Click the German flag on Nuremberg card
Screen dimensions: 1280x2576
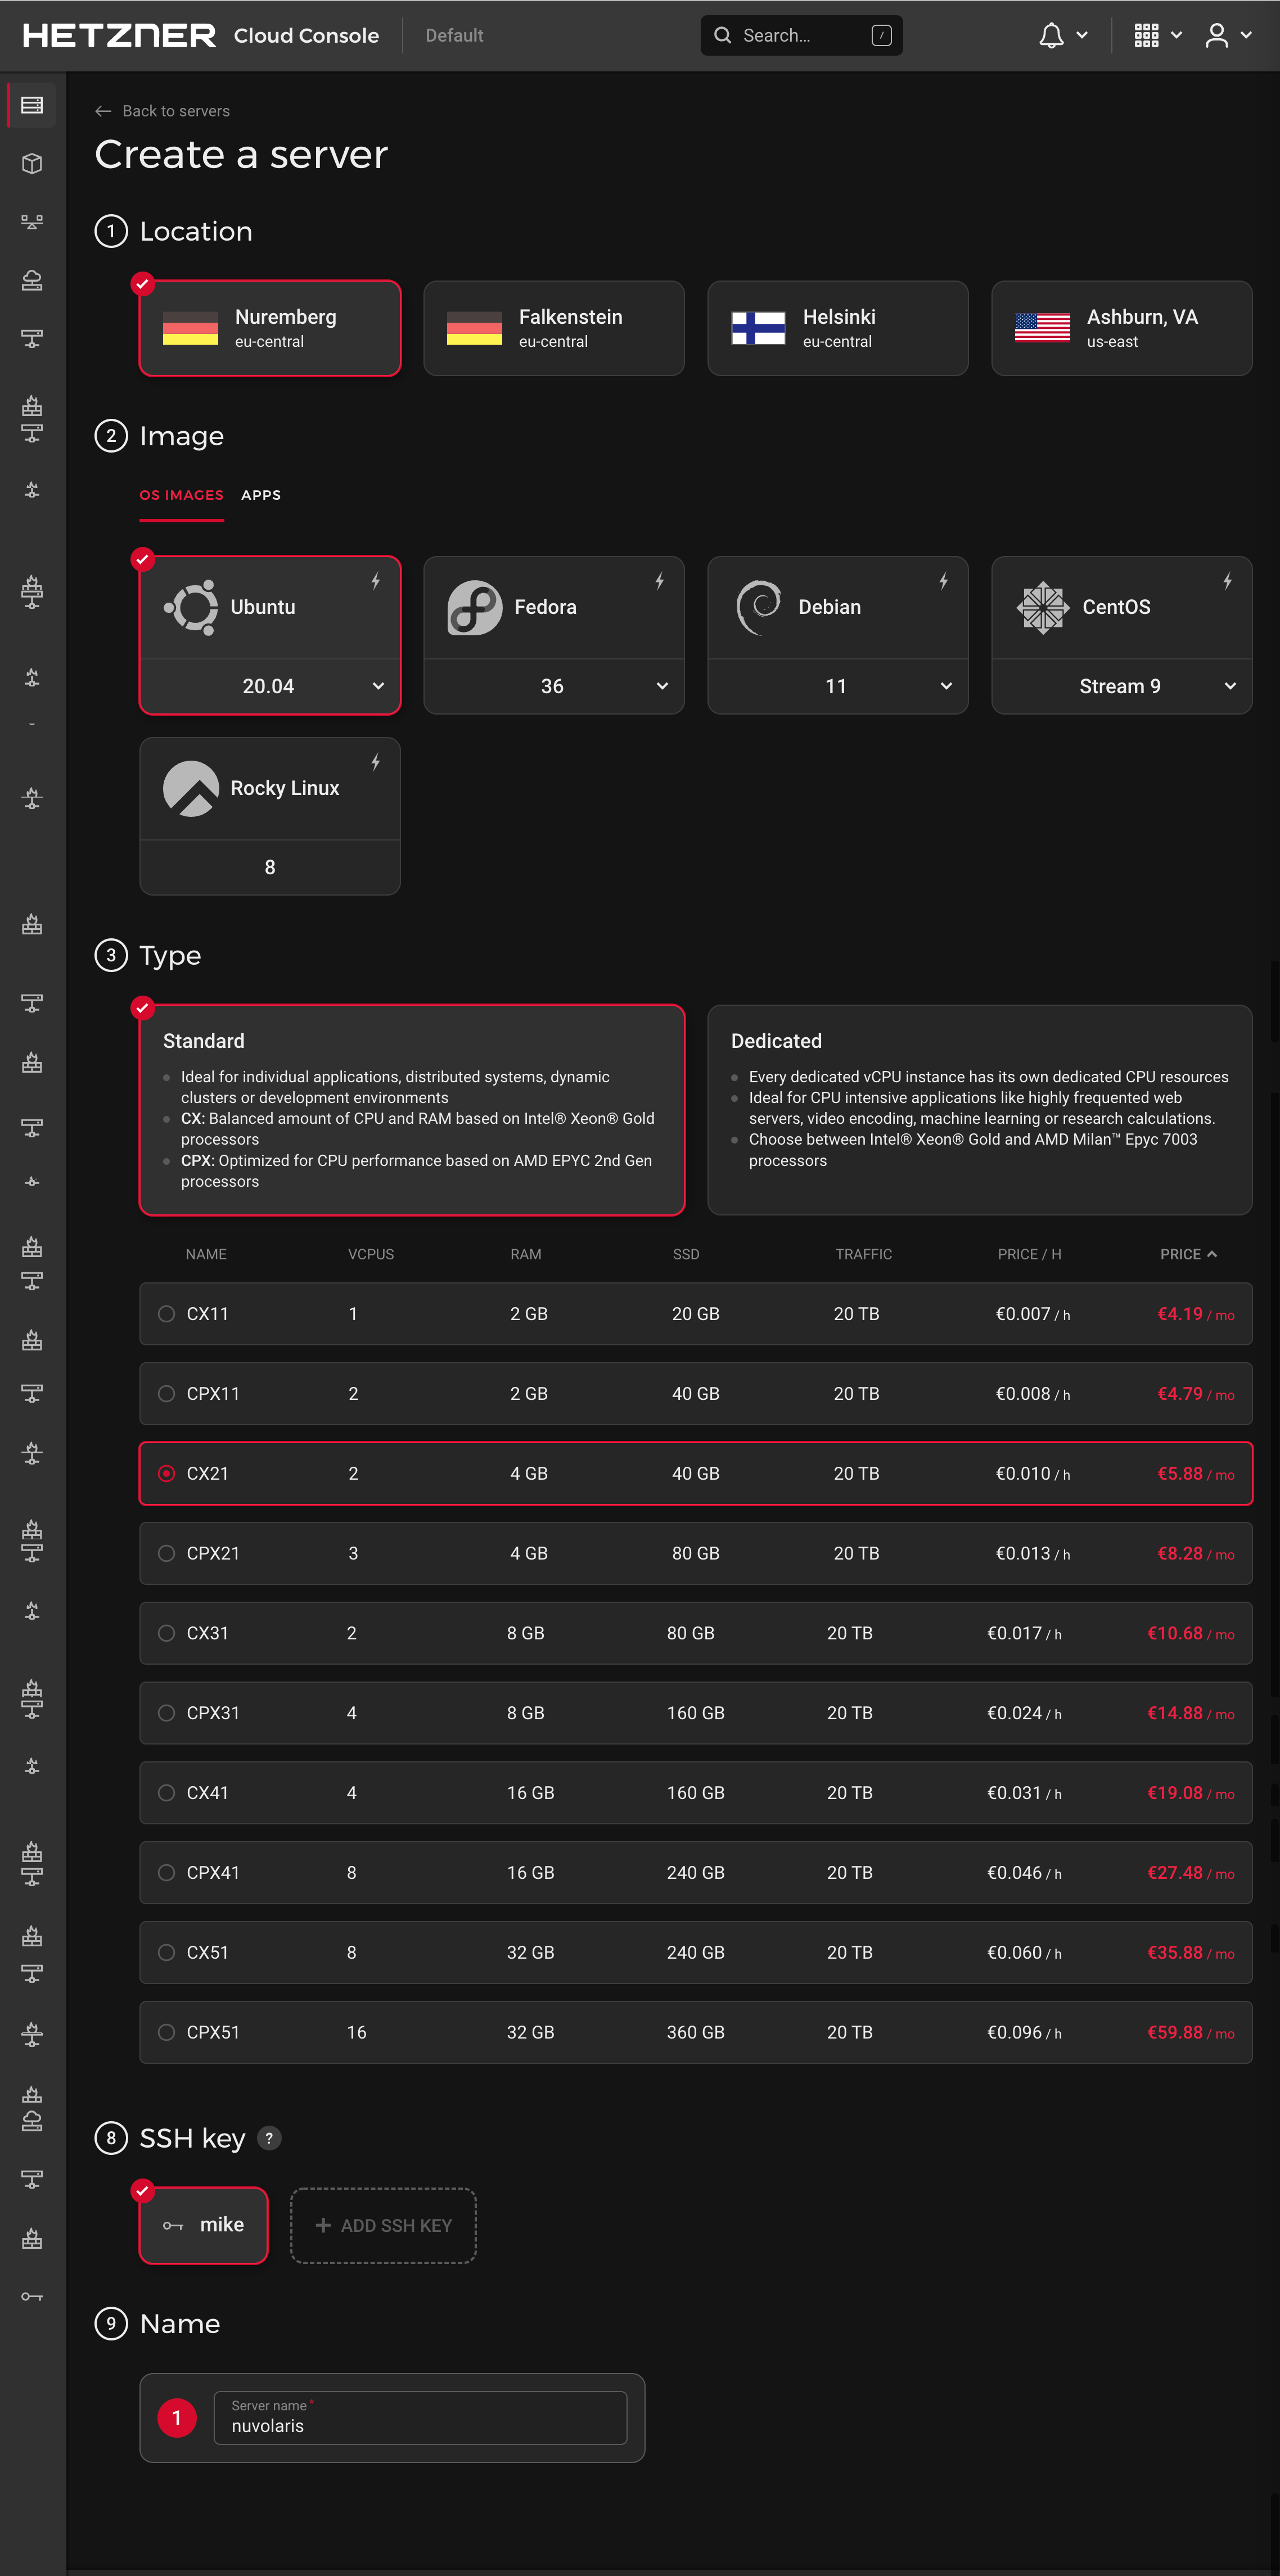coord(190,328)
